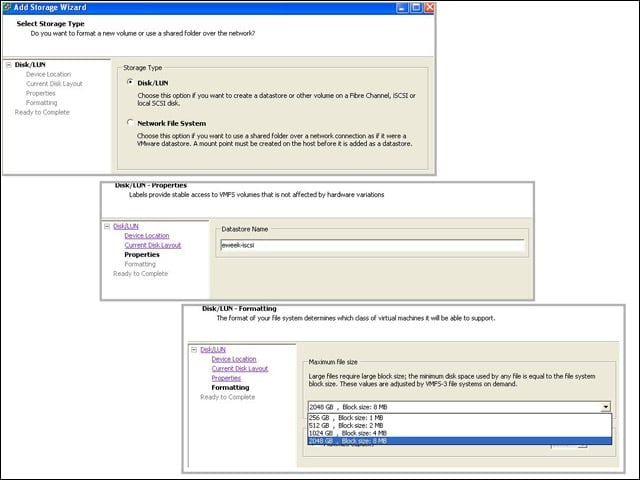The height and width of the screenshot is (480, 640).
Task: Select the Network File System radio button
Action: coord(130,122)
